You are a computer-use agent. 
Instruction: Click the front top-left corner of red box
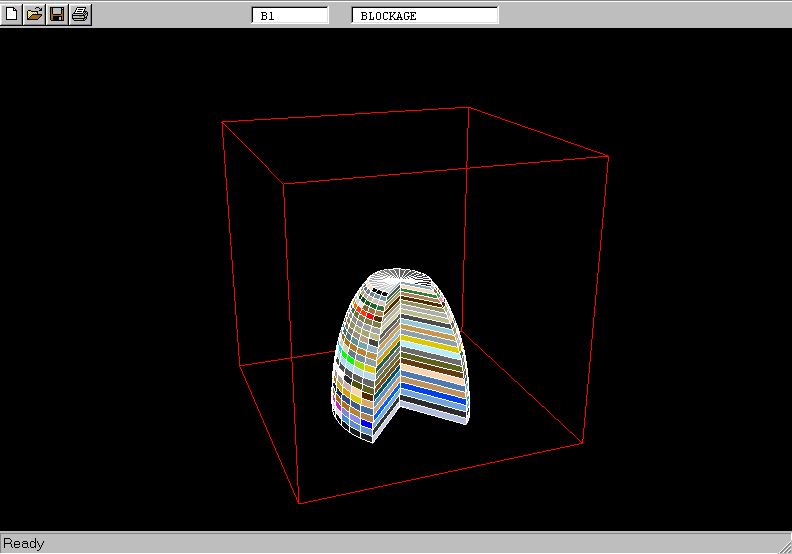(284, 184)
